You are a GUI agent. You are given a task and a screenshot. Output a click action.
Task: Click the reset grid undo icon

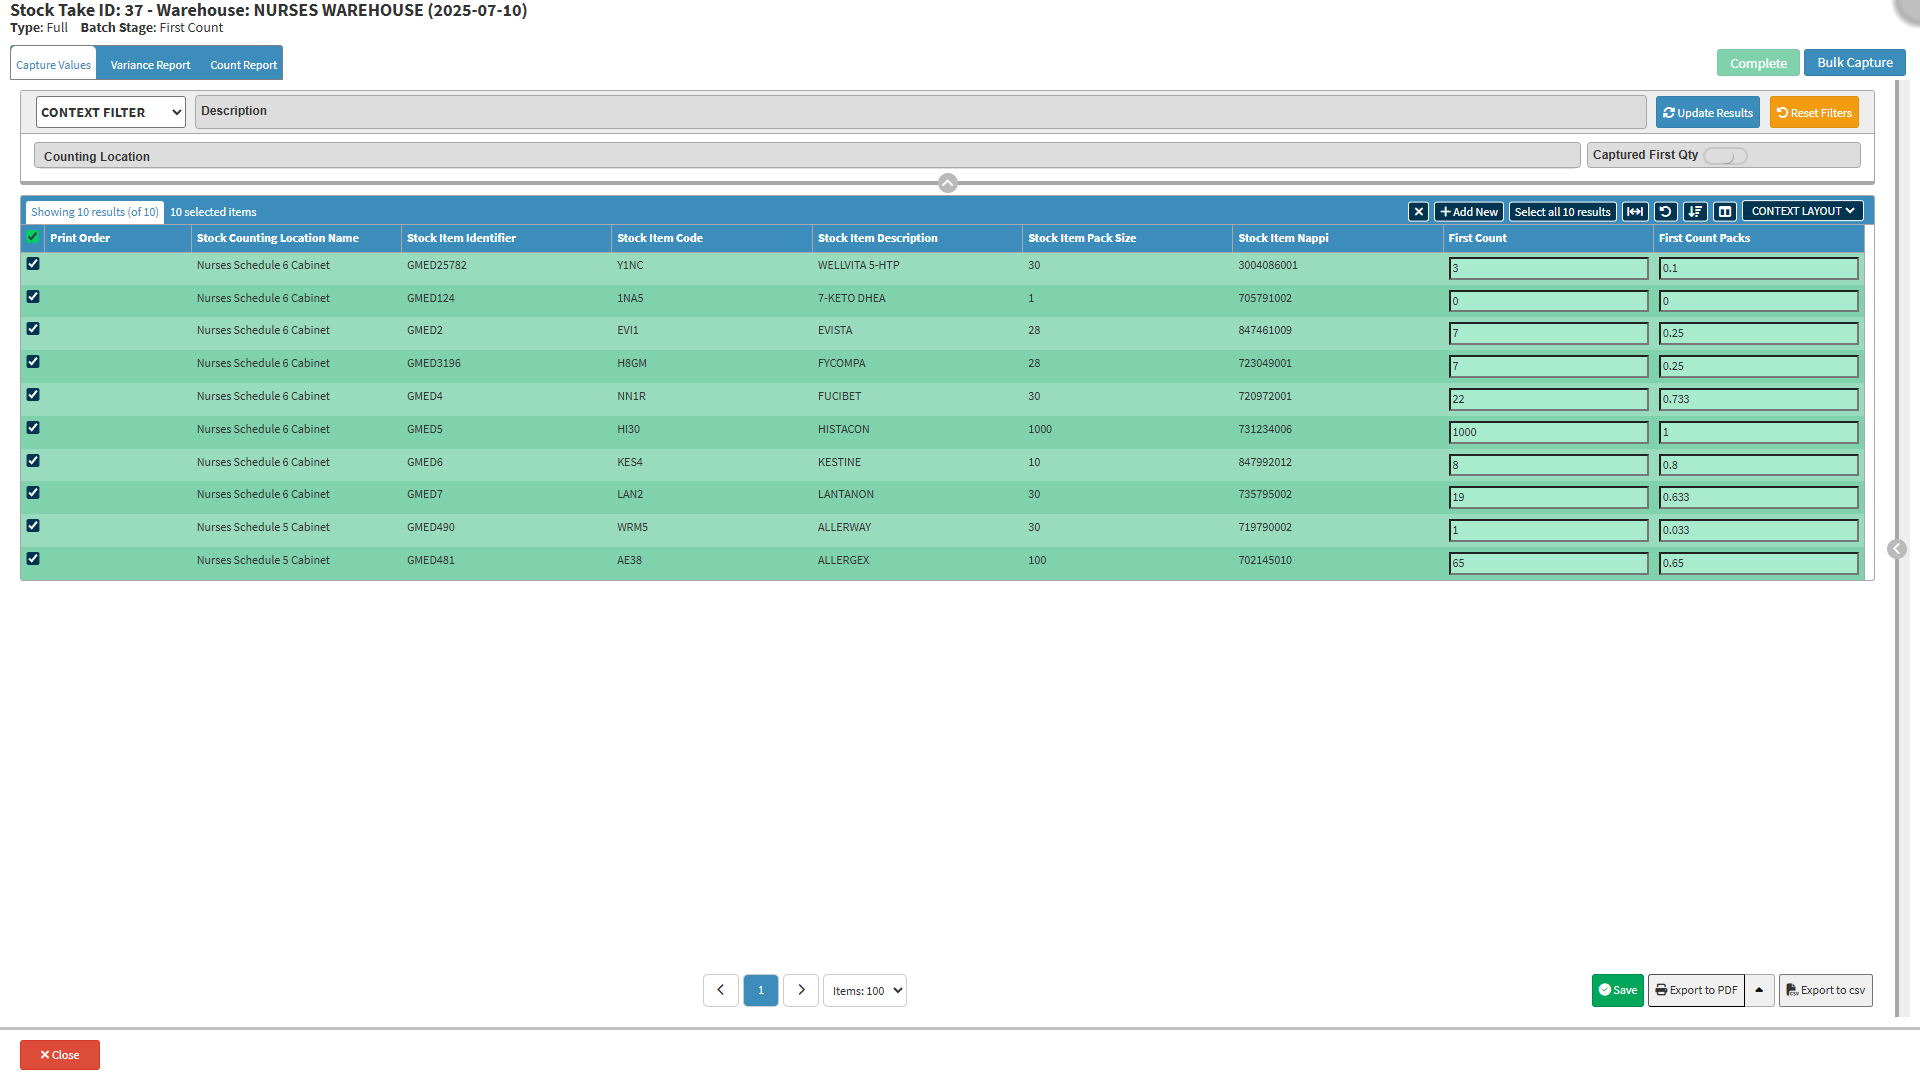point(1665,212)
